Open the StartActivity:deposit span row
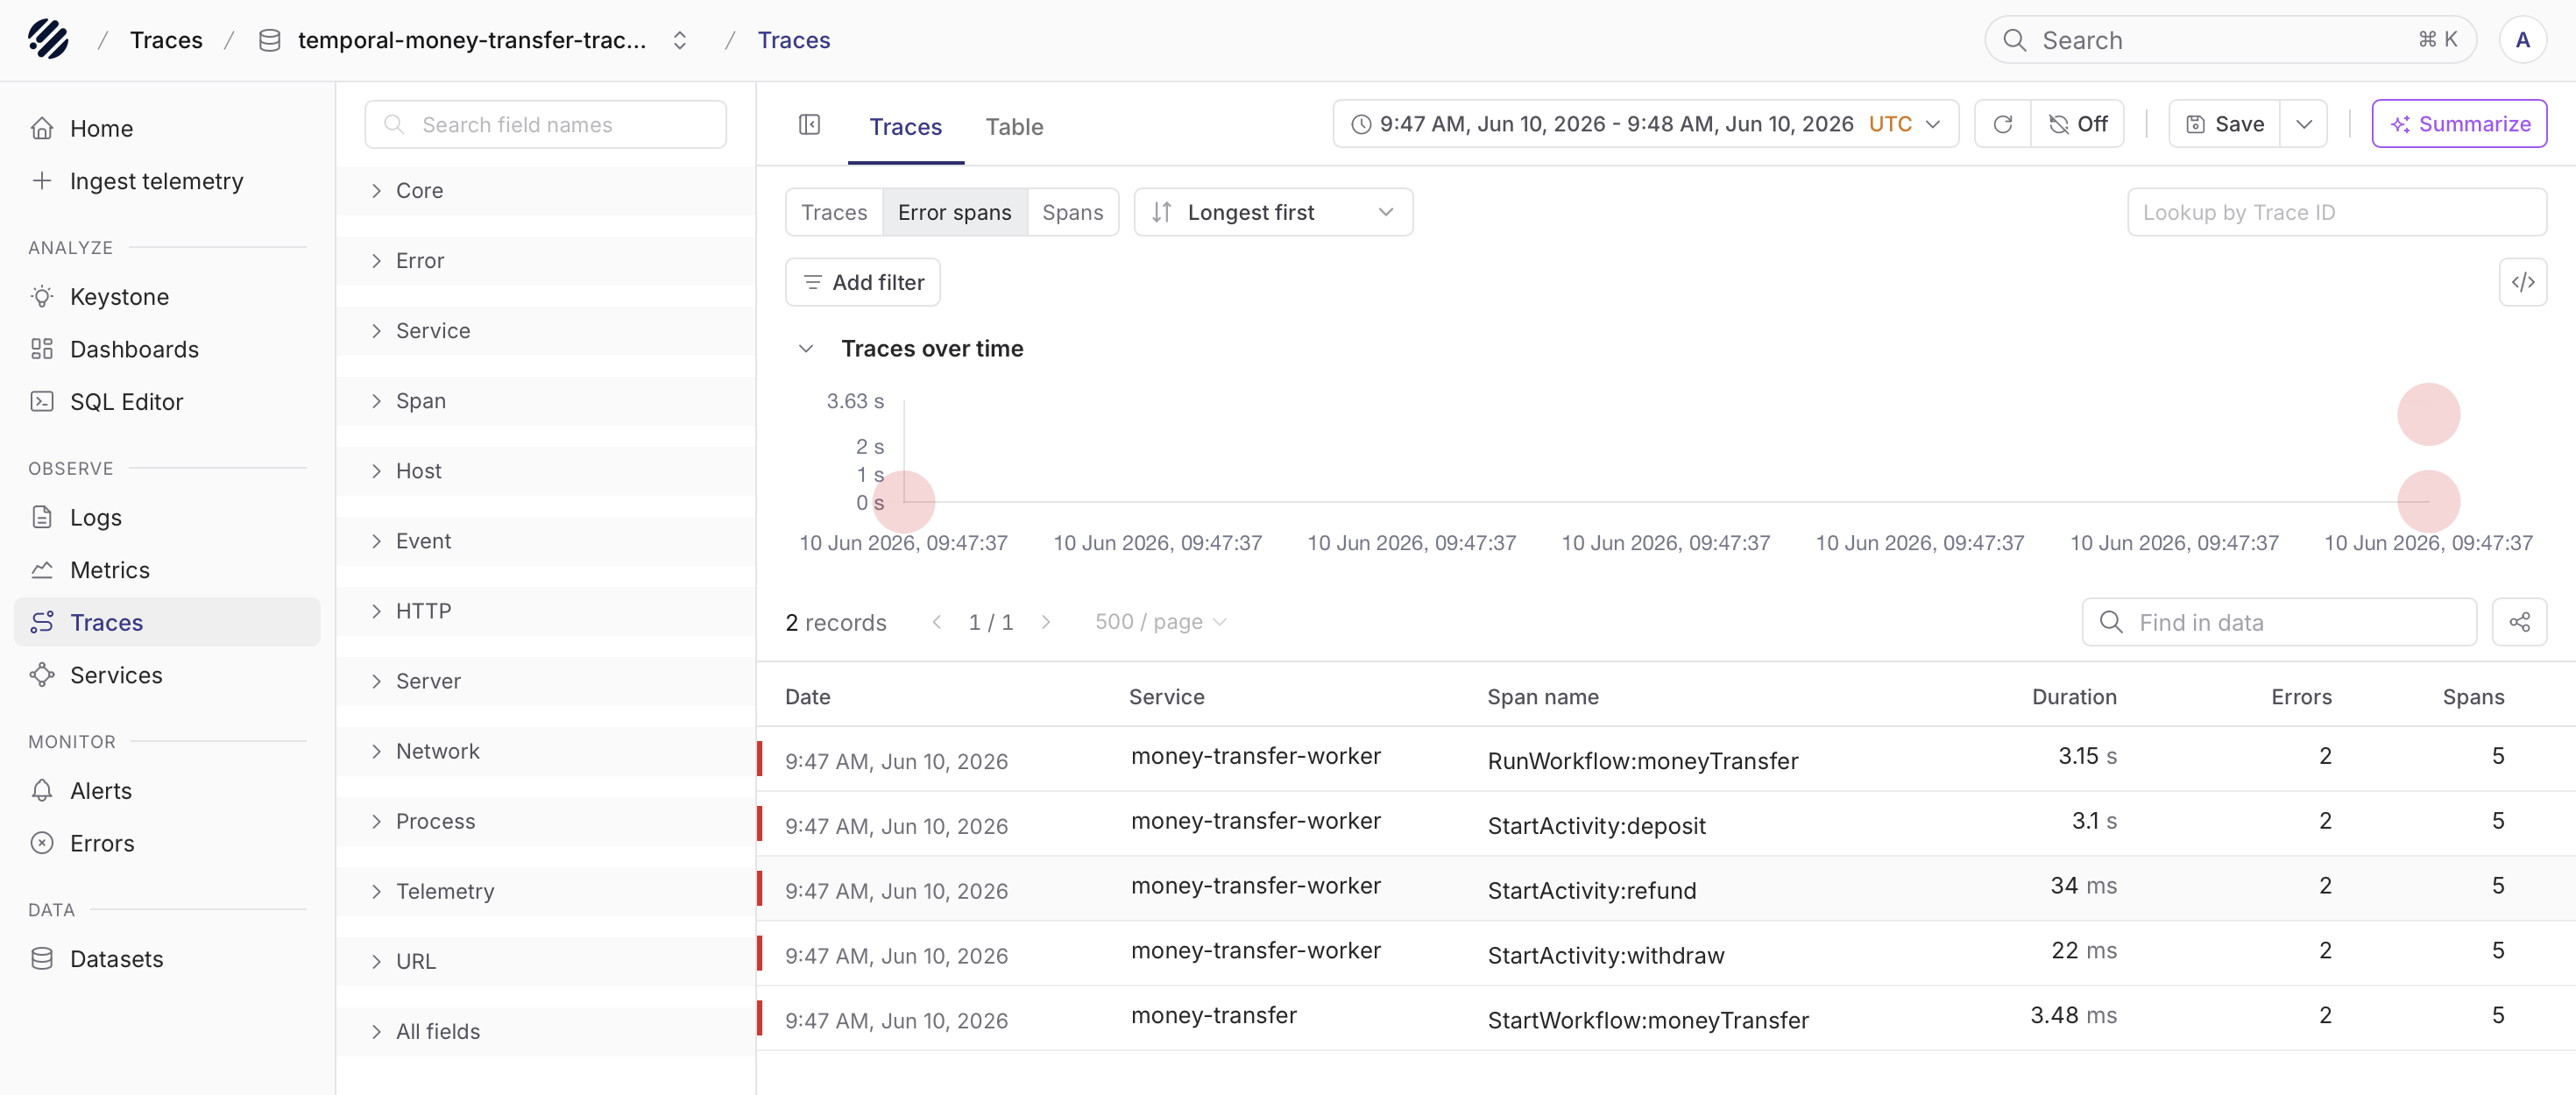This screenshot has height=1095, width=2576. [1665, 824]
